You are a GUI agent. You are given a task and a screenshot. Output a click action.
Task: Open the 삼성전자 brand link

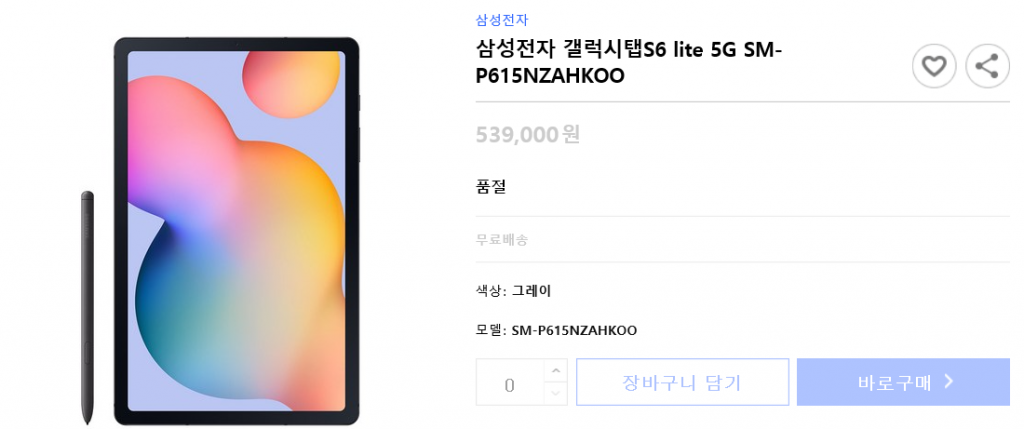pyautogui.click(x=502, y=20)
